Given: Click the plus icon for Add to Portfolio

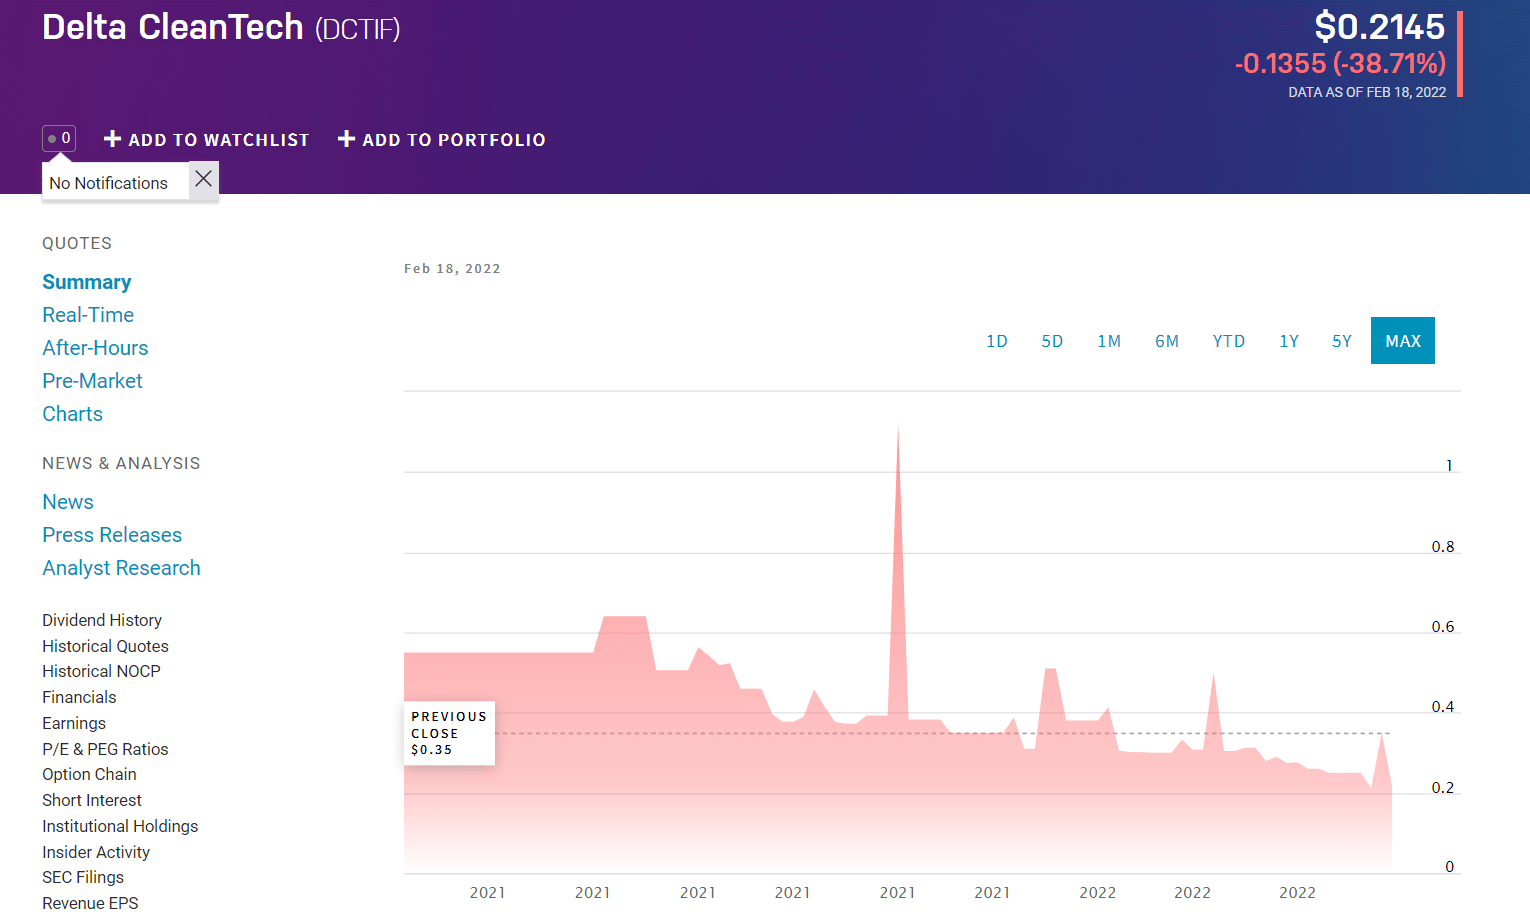Looking at the screenshot, I should (347, 139).
